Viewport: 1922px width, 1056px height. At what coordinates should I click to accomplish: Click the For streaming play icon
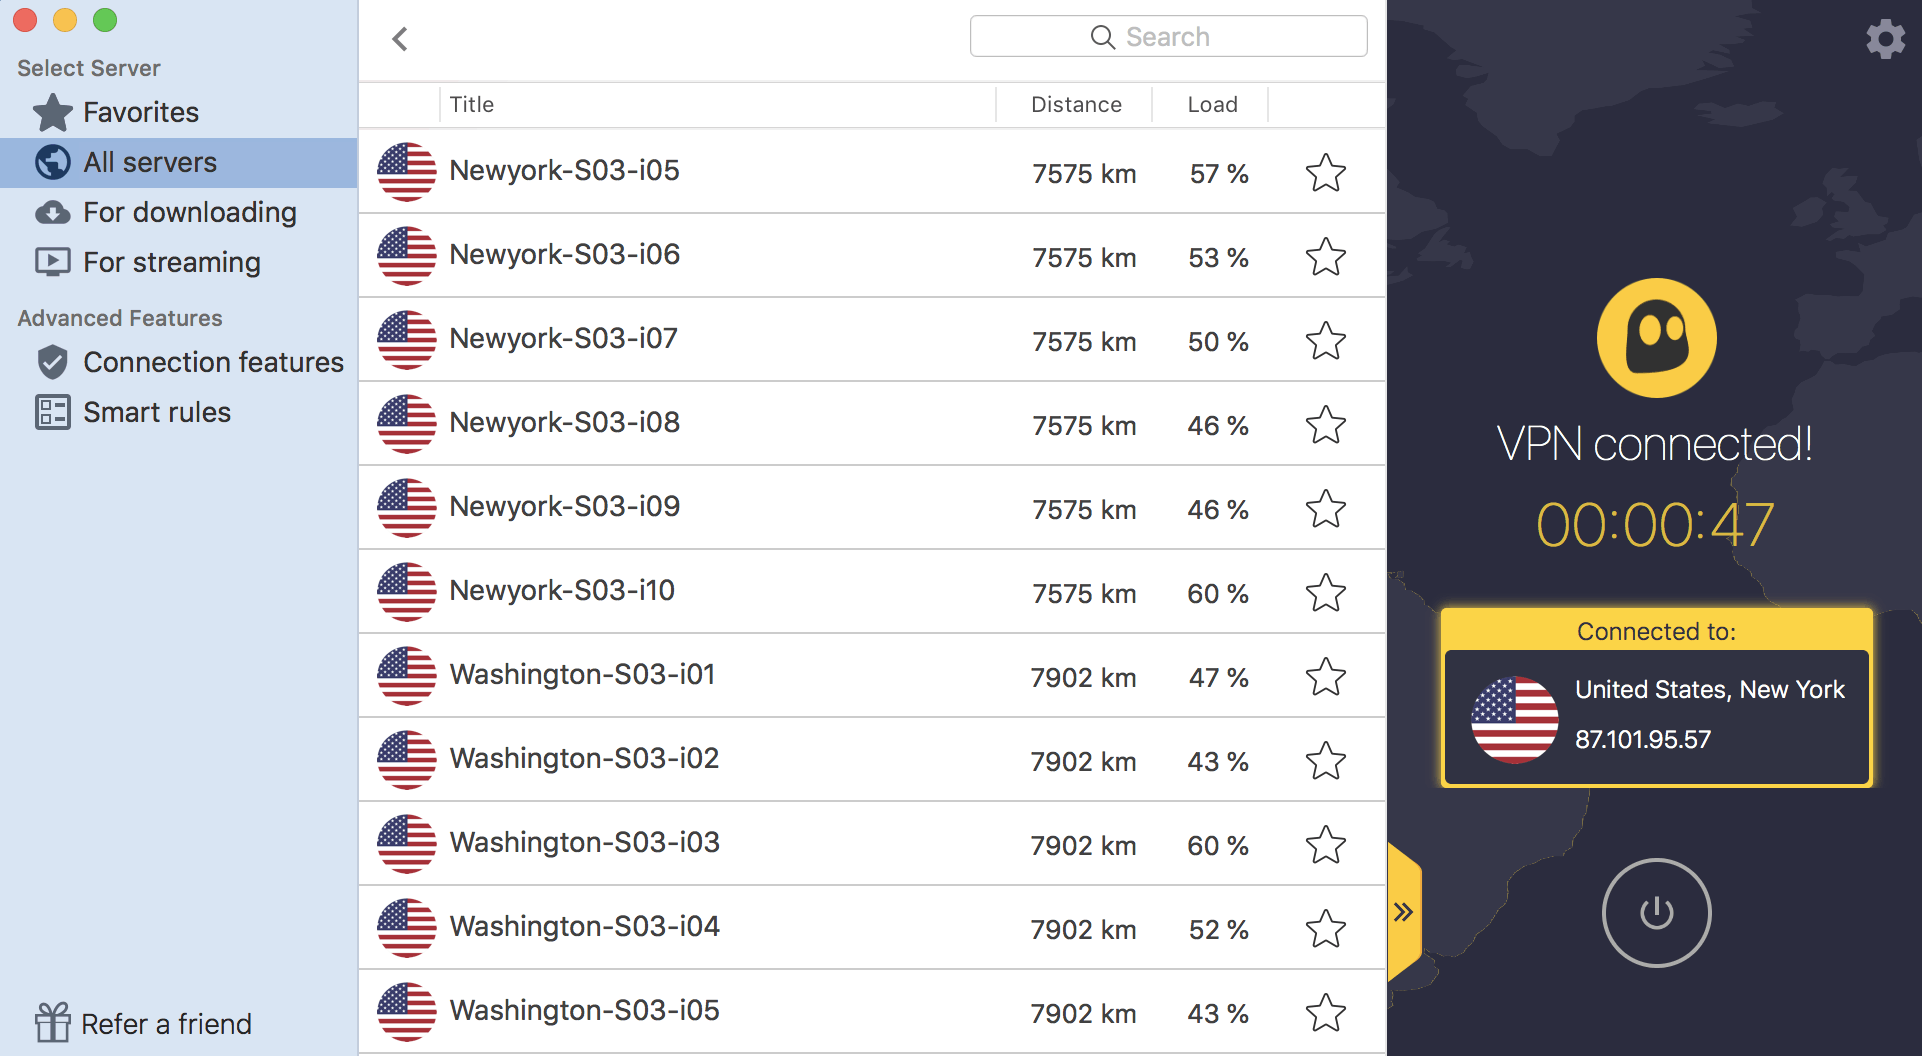(52, 262)
